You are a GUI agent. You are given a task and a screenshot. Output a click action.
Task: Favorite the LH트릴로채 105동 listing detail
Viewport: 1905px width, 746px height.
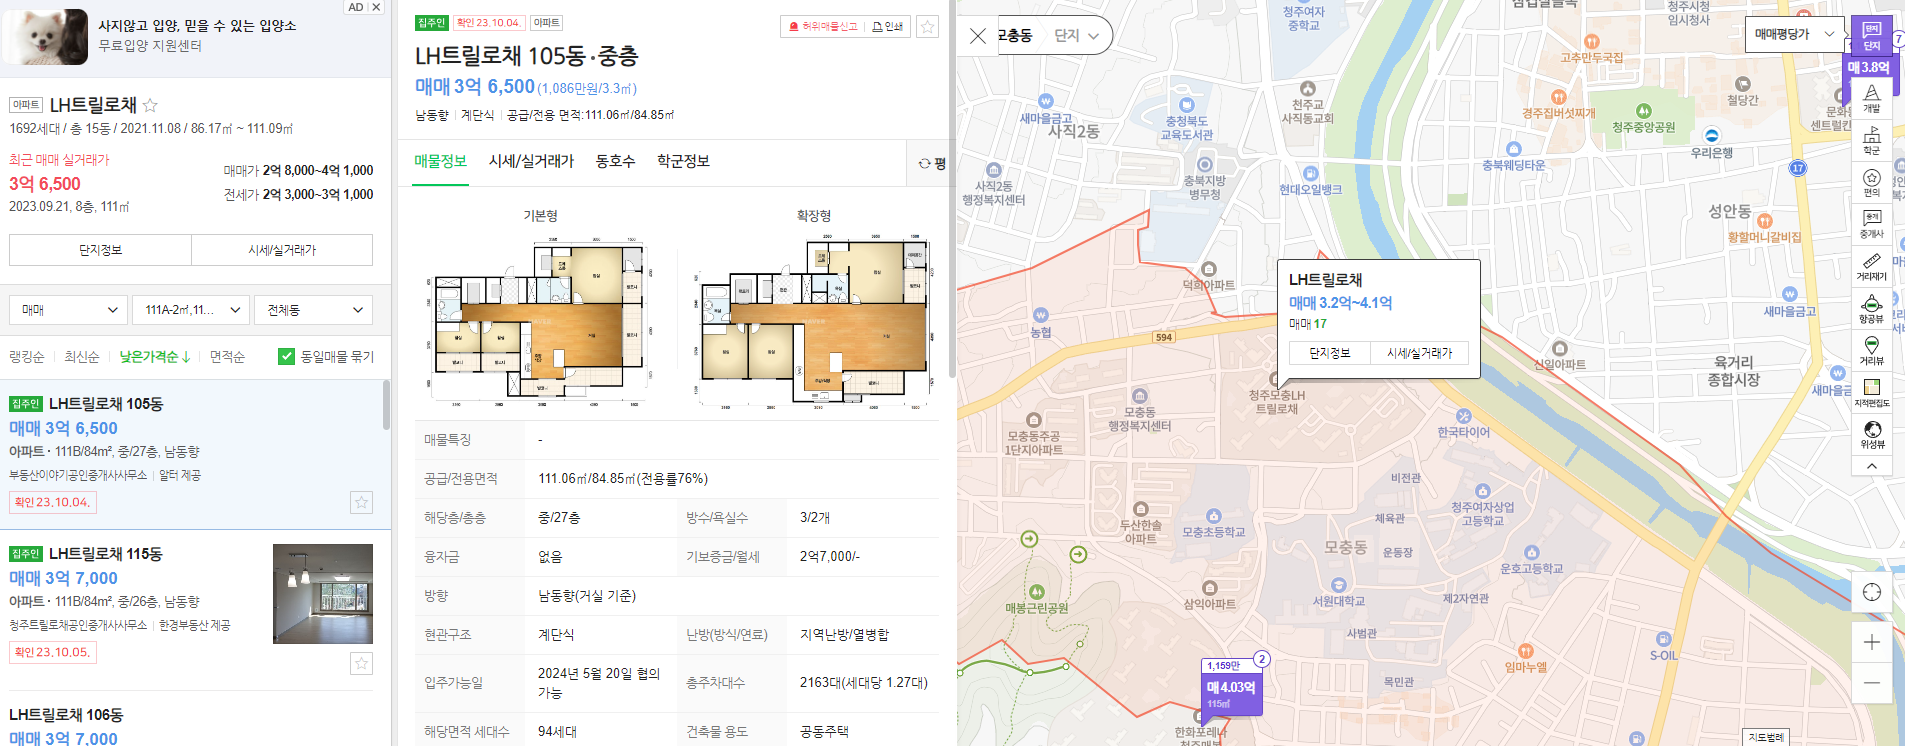coord(928,27)
